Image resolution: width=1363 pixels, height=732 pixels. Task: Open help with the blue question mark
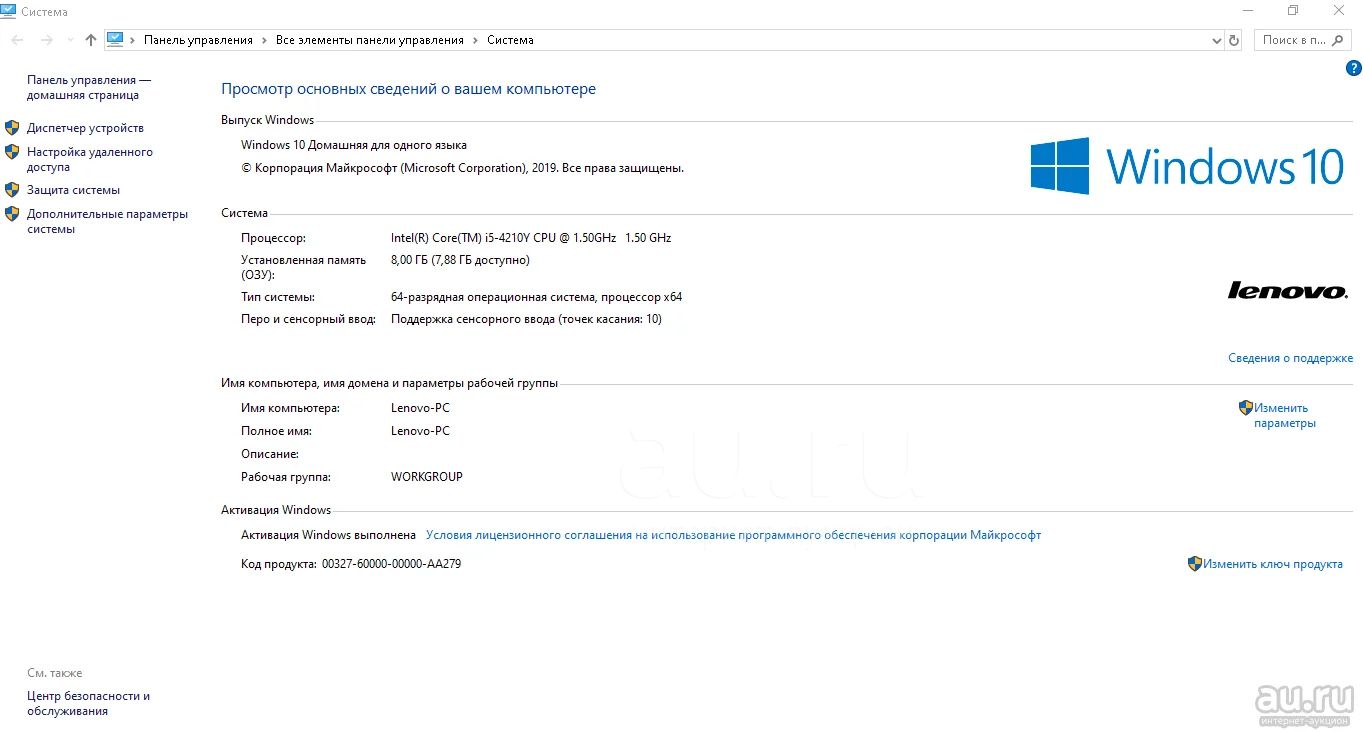click(1354, 69)
